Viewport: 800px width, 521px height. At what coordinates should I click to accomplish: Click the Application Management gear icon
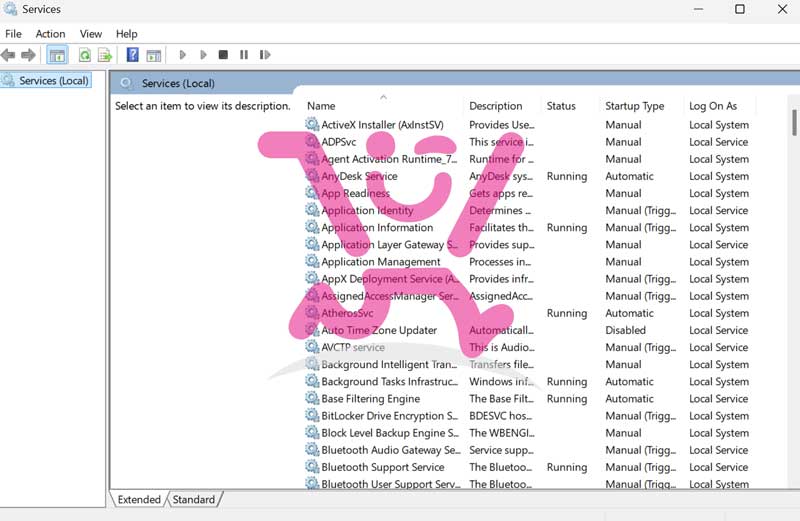tap(312, 261)
